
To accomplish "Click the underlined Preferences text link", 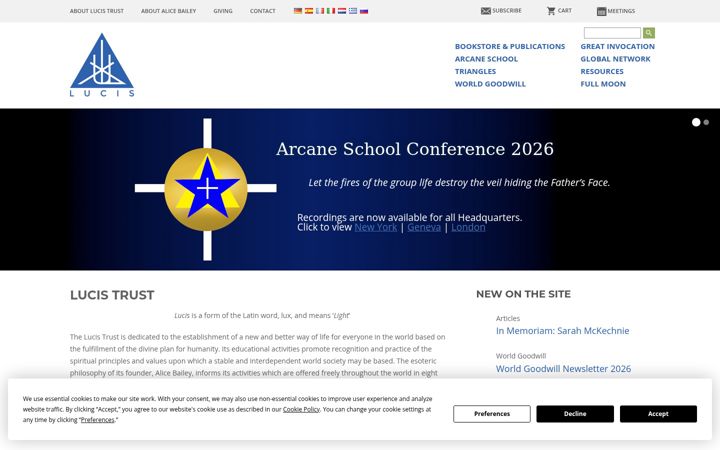I will (97, 420).
